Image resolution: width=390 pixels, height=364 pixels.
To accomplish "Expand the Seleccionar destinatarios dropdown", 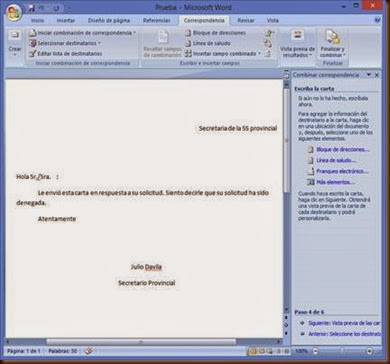I will click(x=99, y=43).
